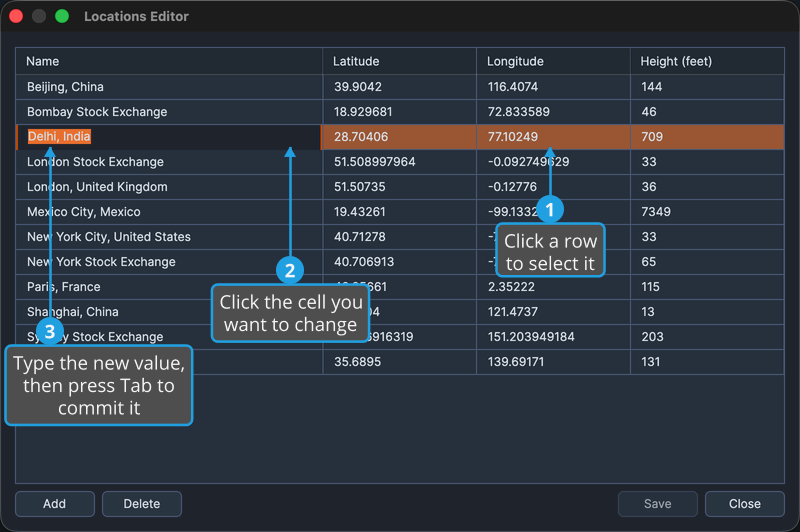Screen dimensions: 800x532
Task: Select the Latitude column header
Action: (399, 61)
